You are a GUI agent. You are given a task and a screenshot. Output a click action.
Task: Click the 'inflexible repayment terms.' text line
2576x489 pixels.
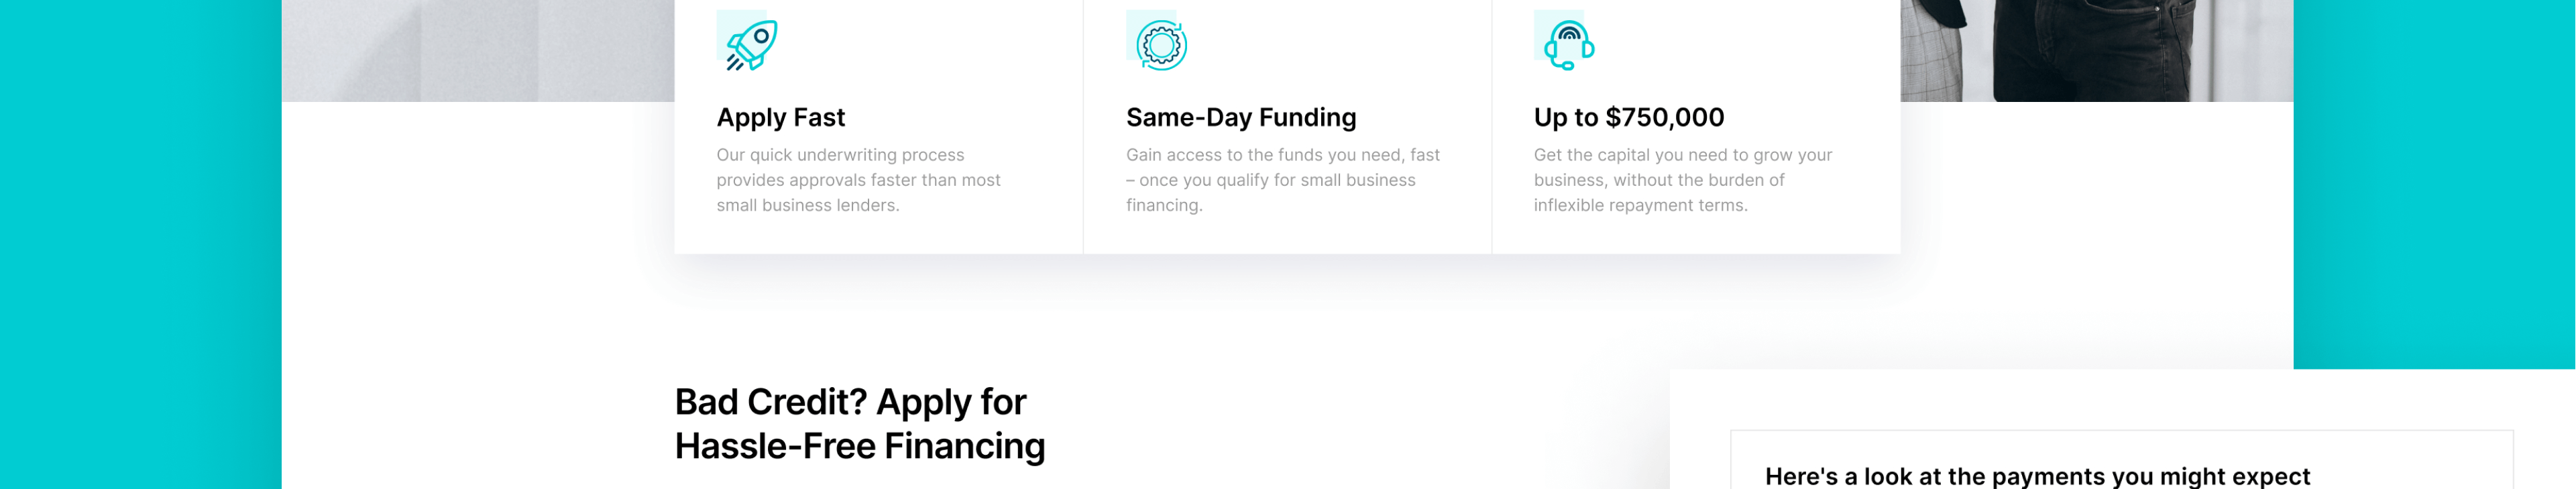point(1640,206)
